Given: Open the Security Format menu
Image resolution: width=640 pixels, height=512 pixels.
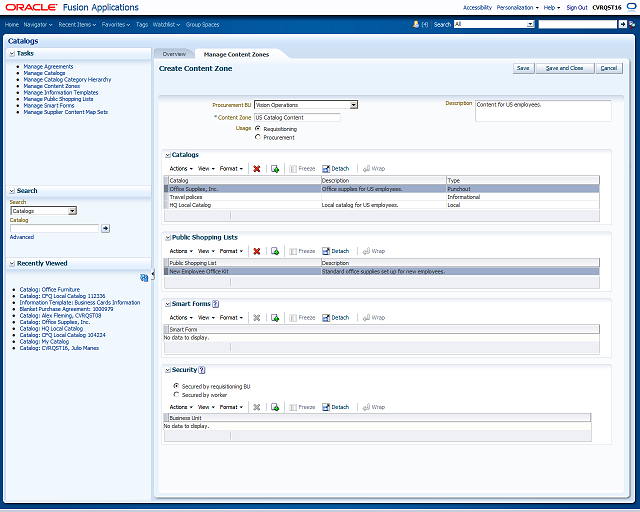Looking at the screenshot, I should tap(231, 407).
